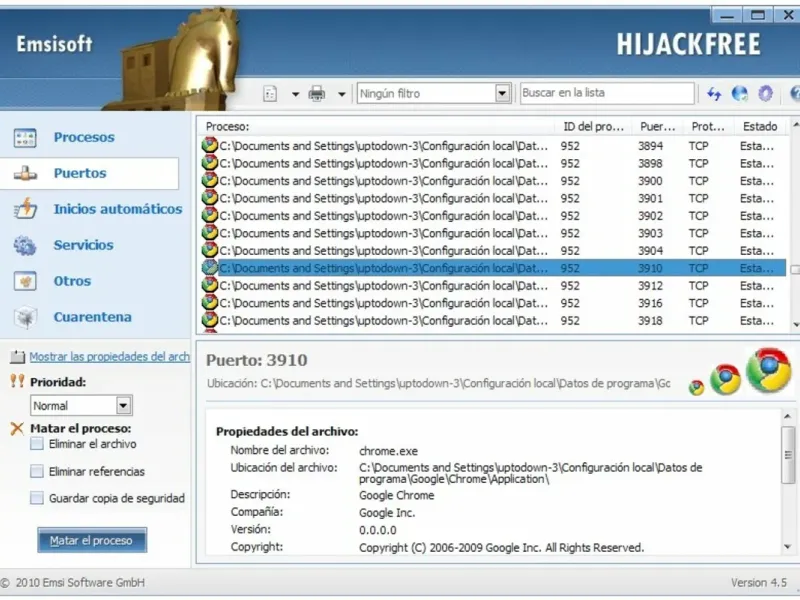
Task: Click the large Chrome icon in details header
Action: 769,371
